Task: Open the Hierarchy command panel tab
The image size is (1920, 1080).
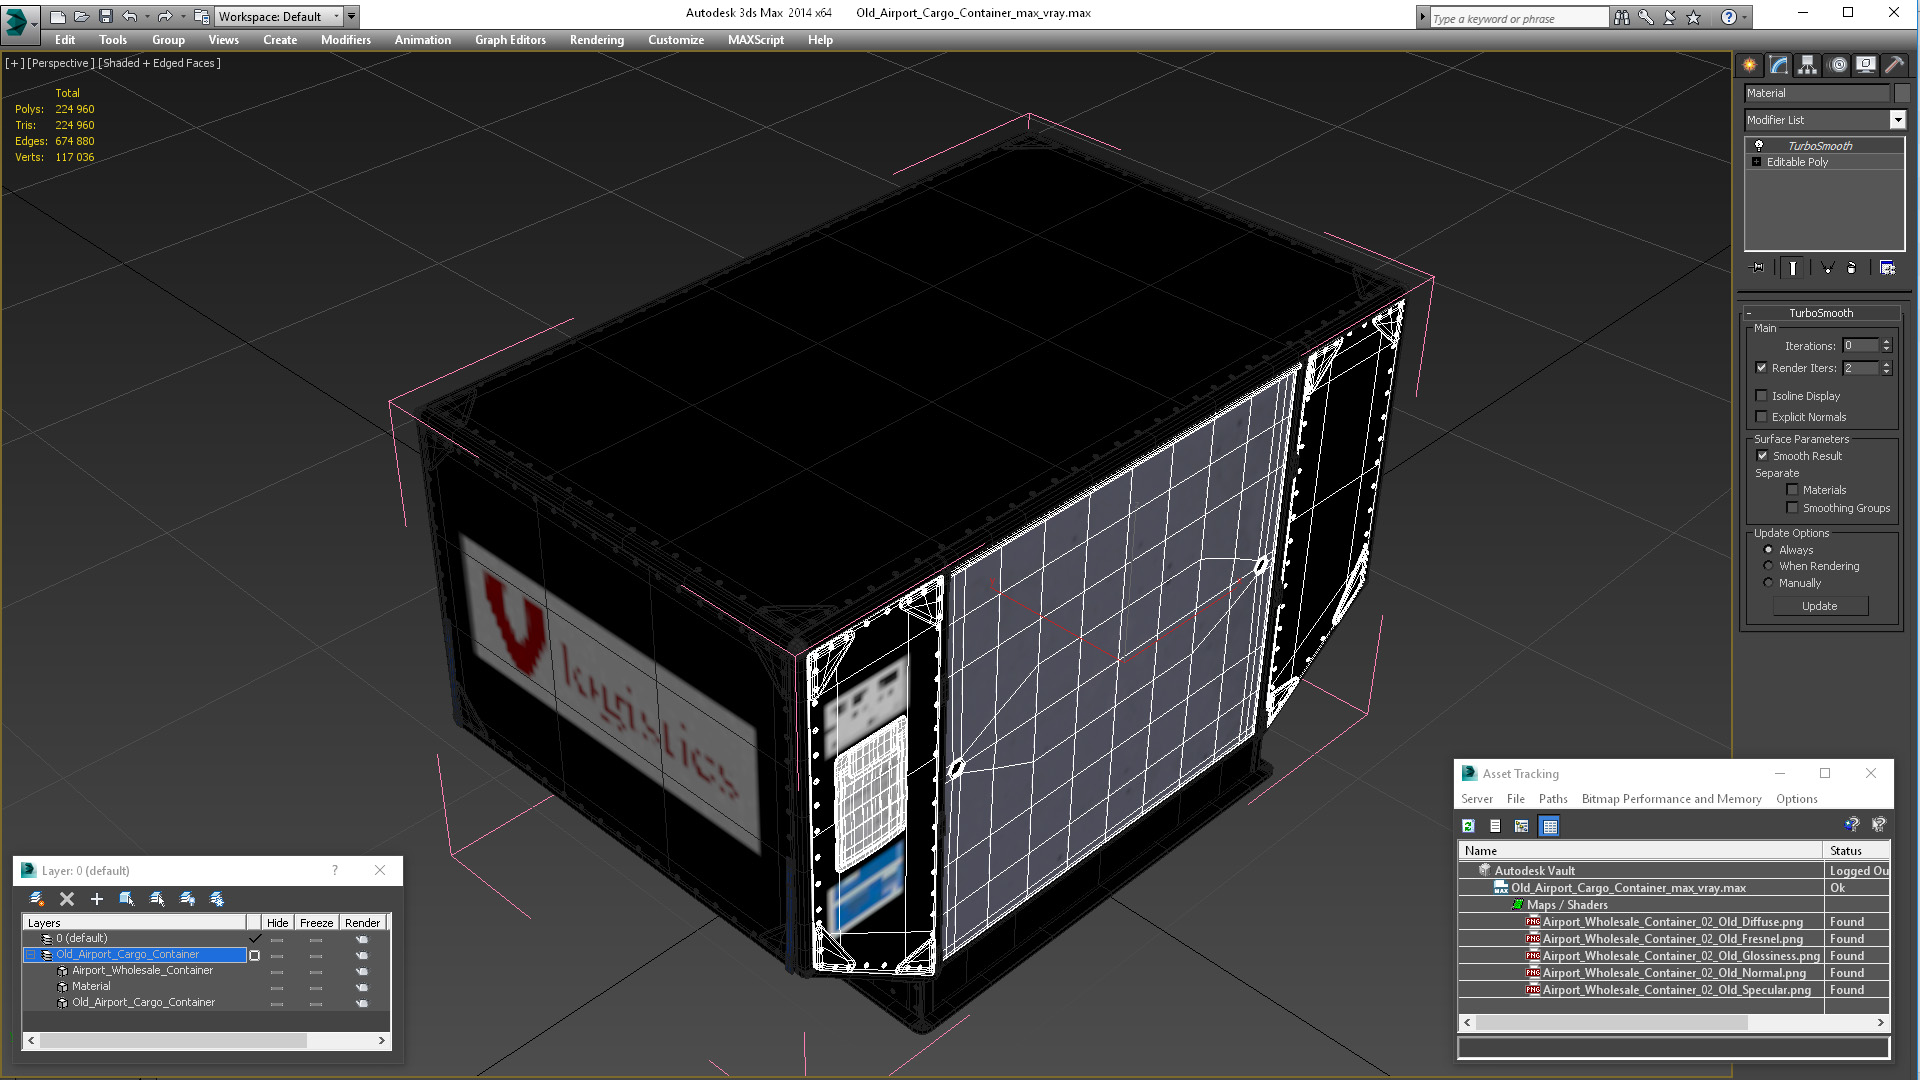Action: click(x=1807, y=65)
